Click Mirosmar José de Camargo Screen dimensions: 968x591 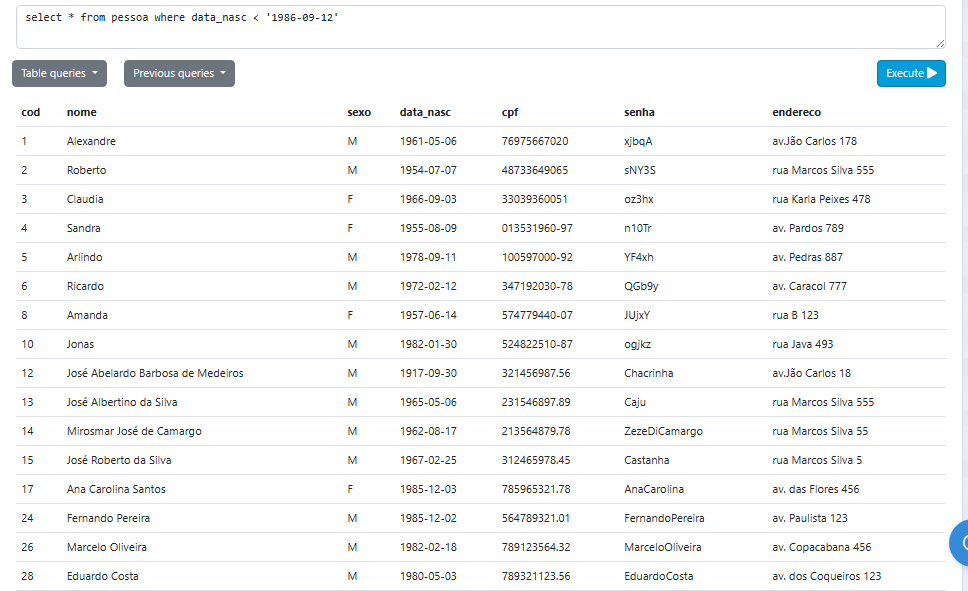click(x=134, y=432)
